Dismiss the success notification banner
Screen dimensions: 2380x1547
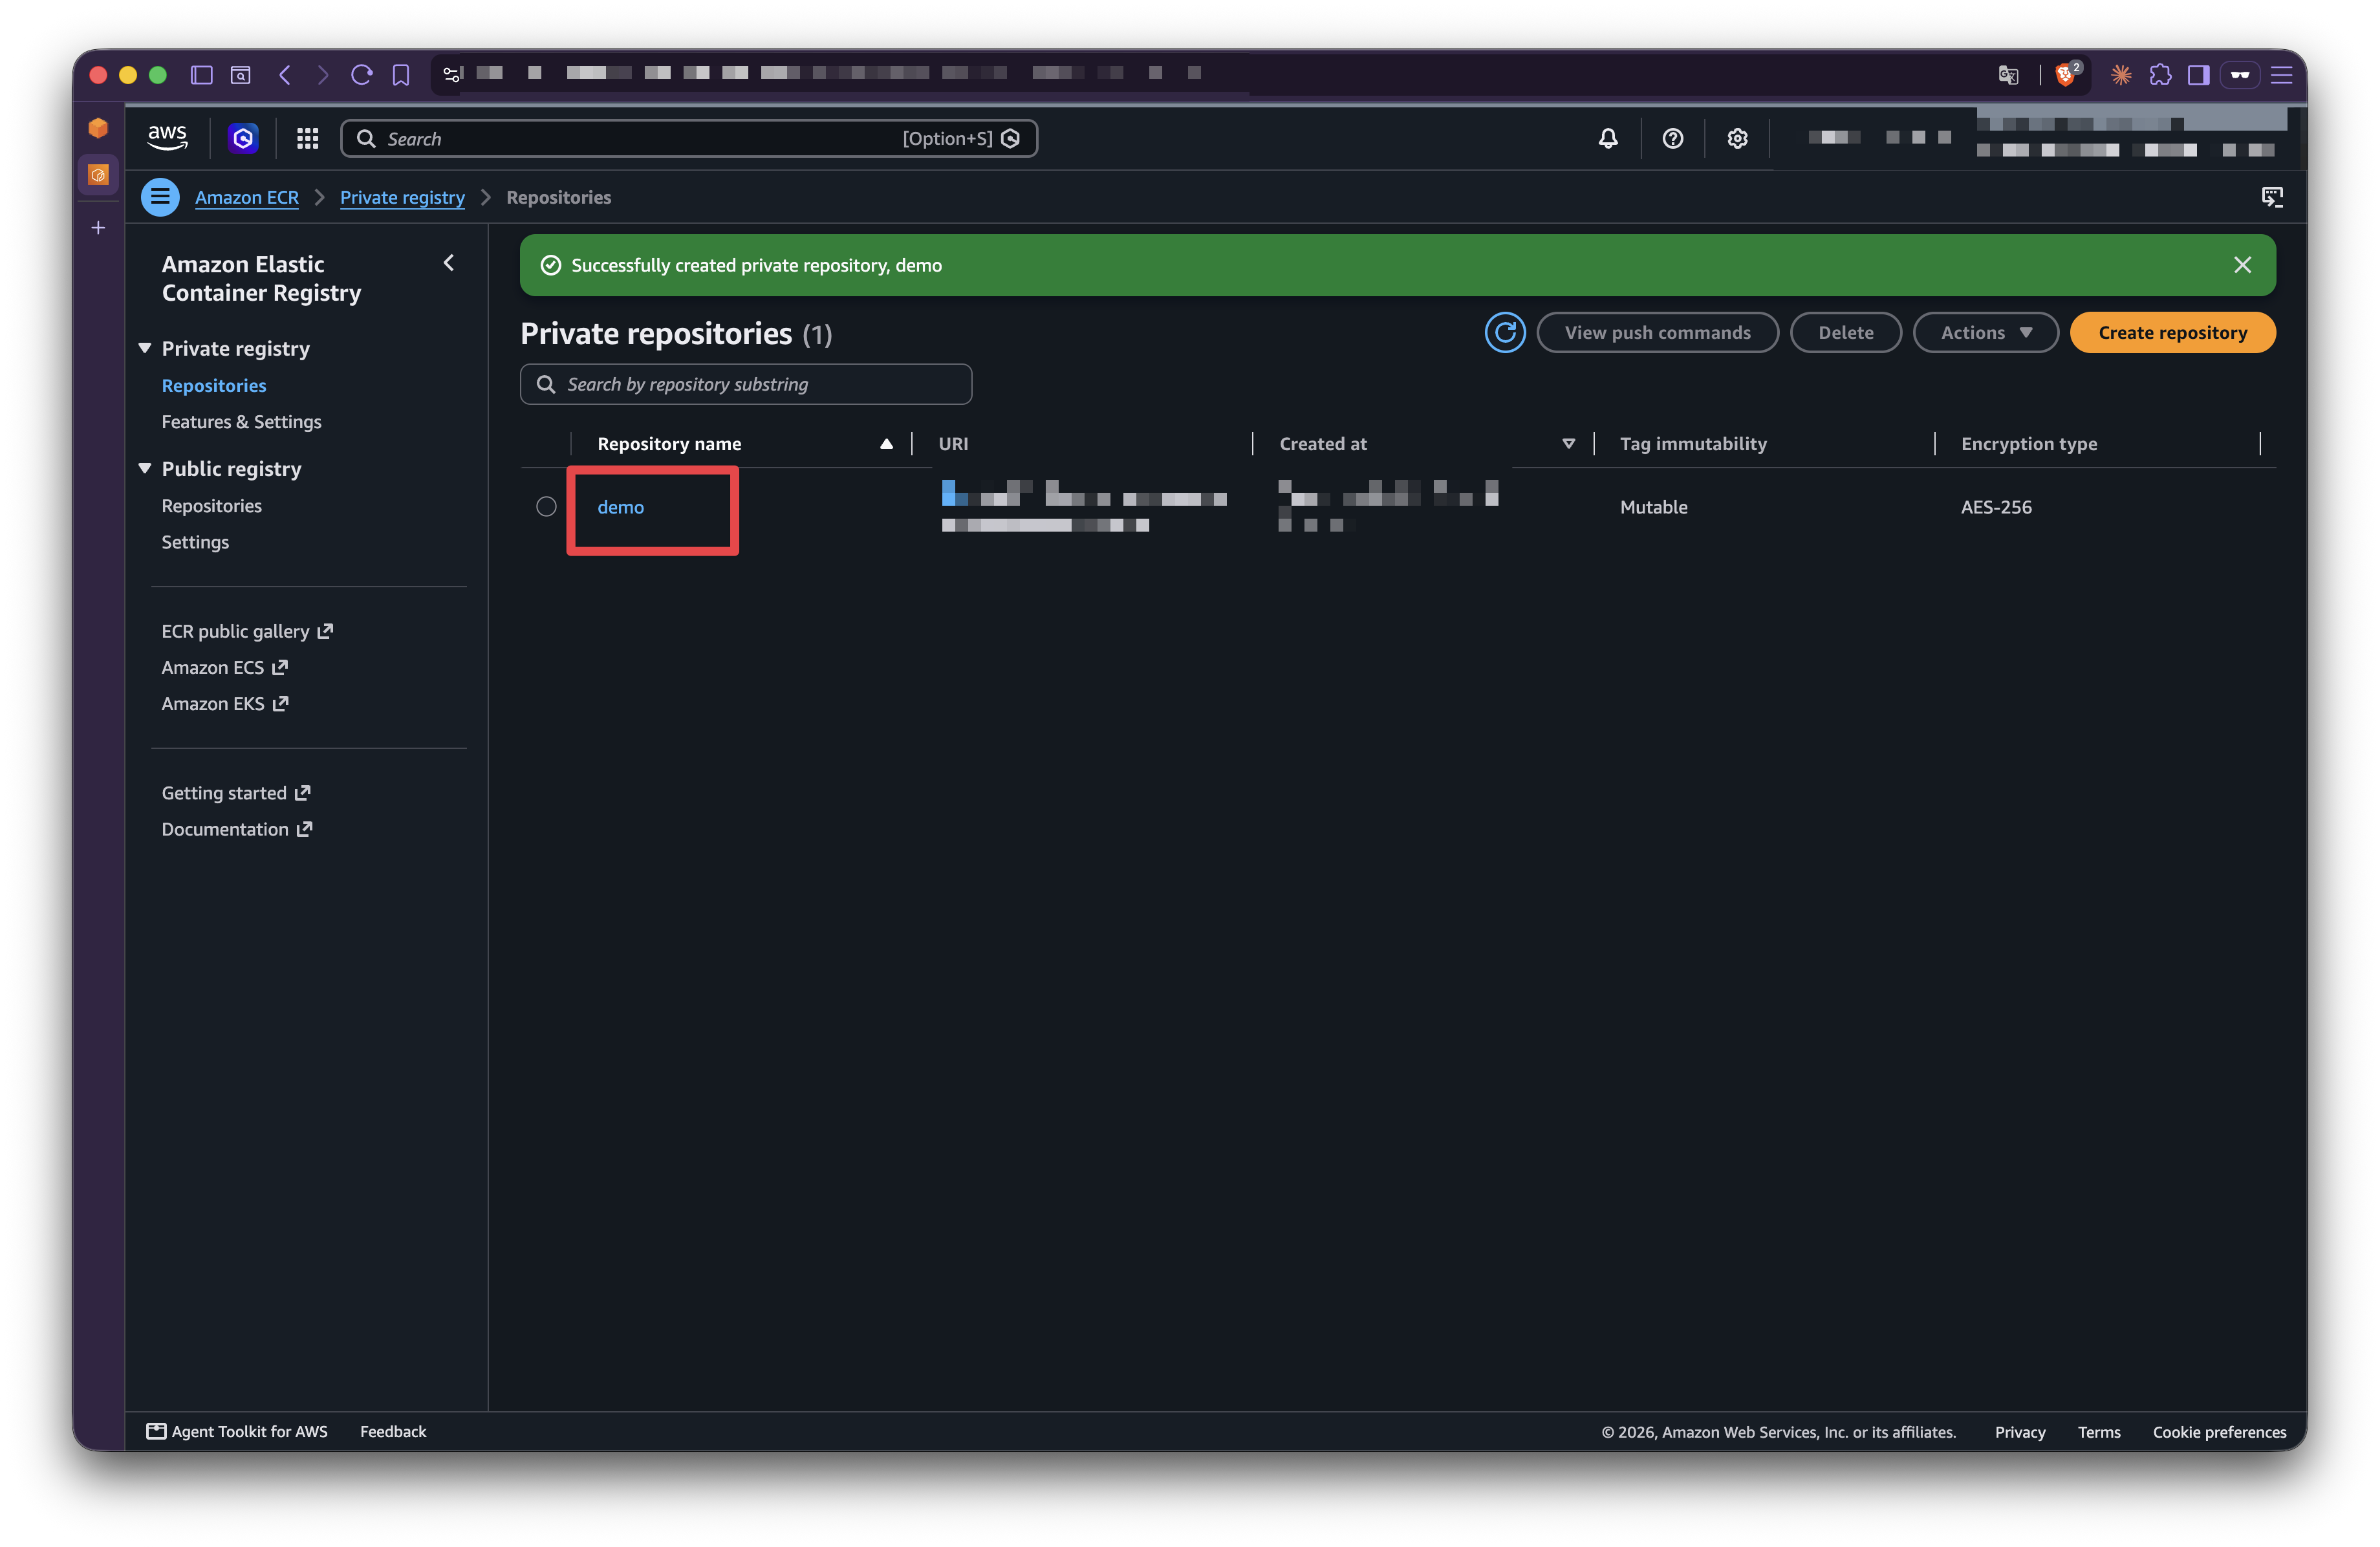click(x=2242, y=265)
